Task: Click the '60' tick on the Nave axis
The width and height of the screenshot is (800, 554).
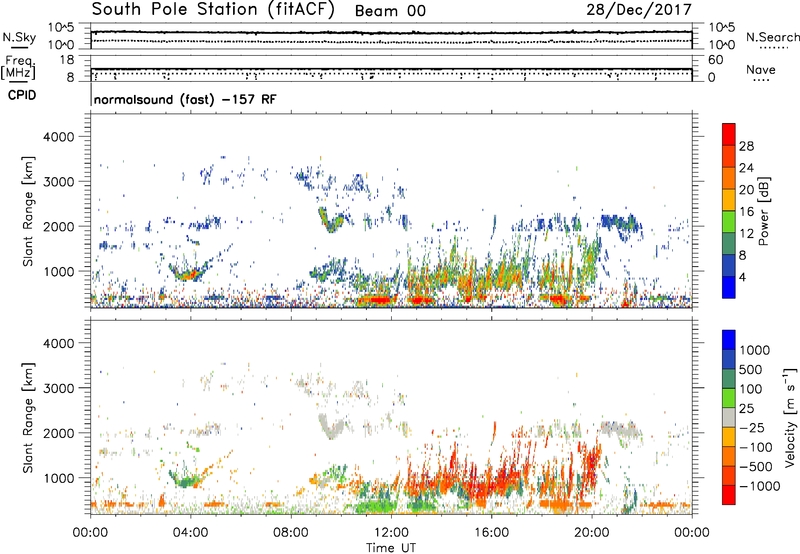Action: tap(715, 60)
